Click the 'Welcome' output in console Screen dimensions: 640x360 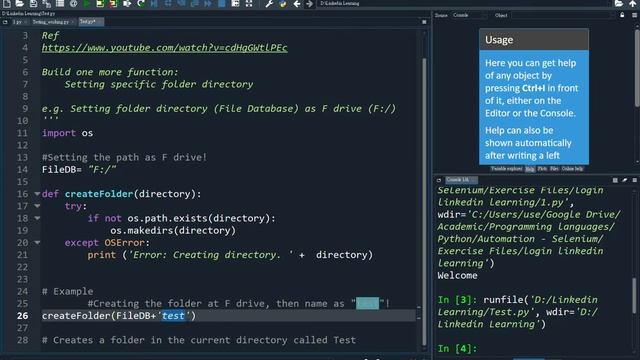[457, 276]
